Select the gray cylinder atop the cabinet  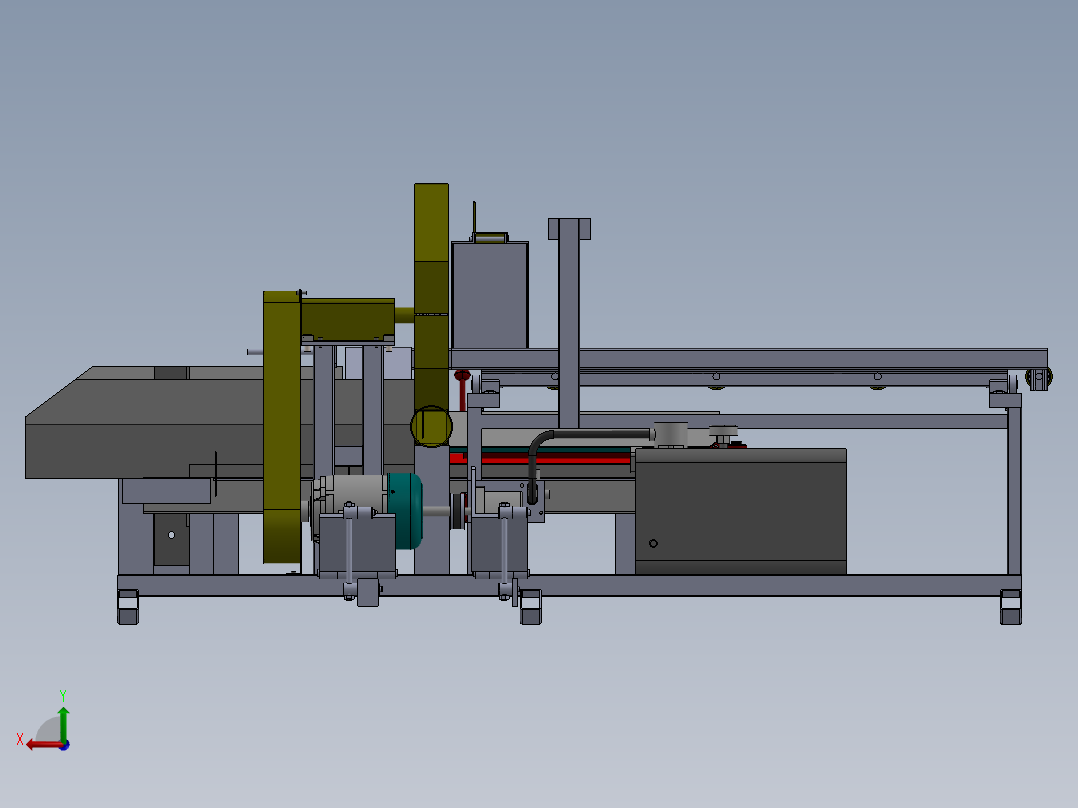(x=670, y=435)
